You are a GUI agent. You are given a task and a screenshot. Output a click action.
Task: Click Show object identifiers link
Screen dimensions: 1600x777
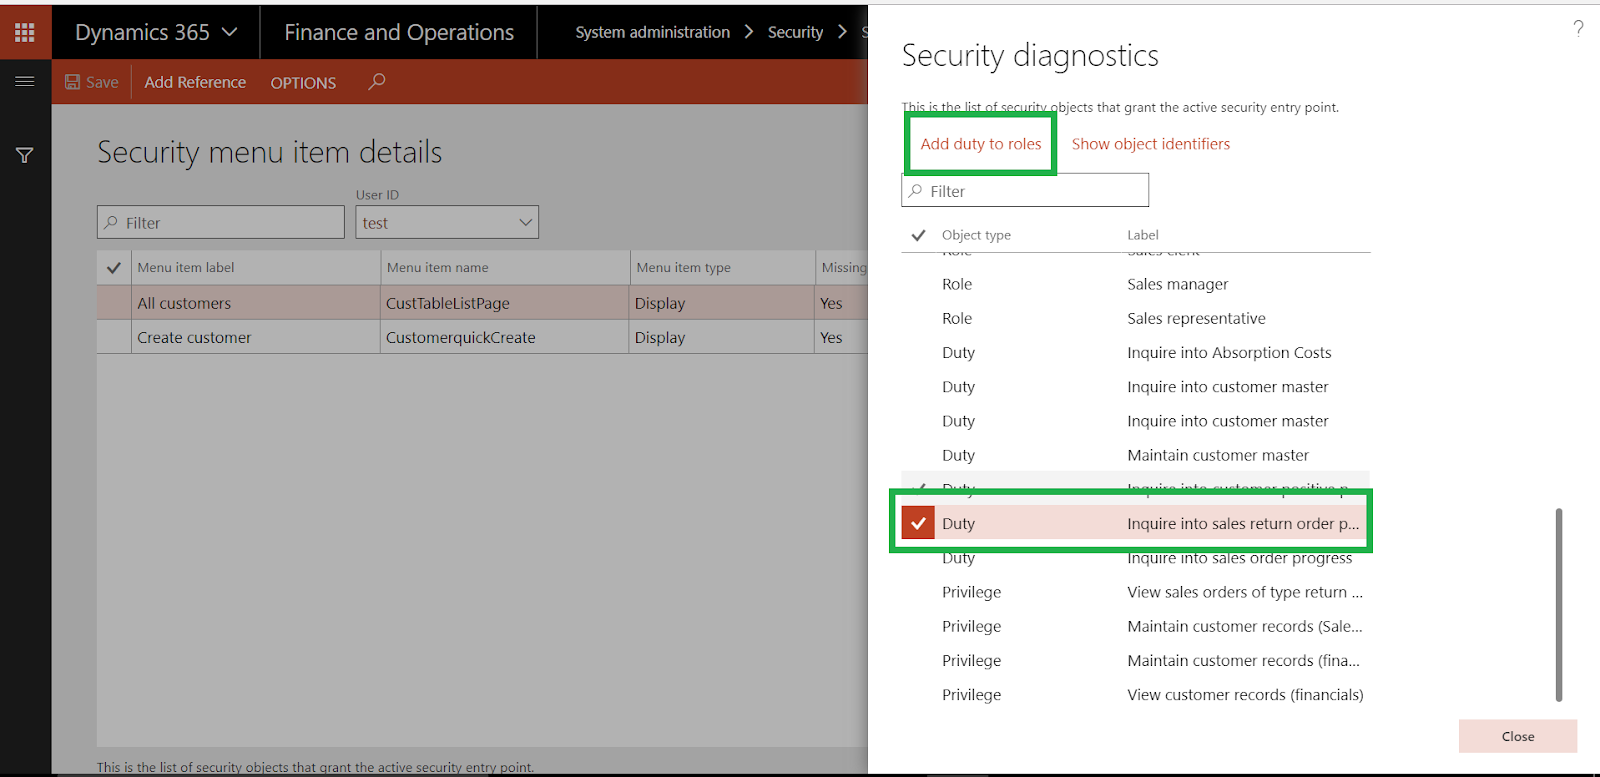pyautogui.click(x=1151, y=144)
